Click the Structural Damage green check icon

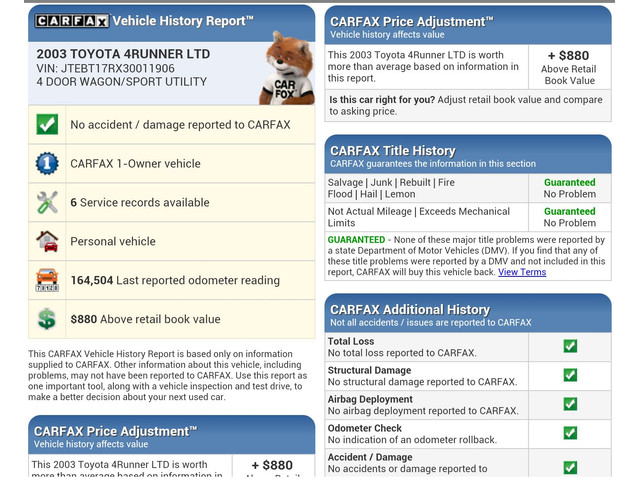(570, 375)
